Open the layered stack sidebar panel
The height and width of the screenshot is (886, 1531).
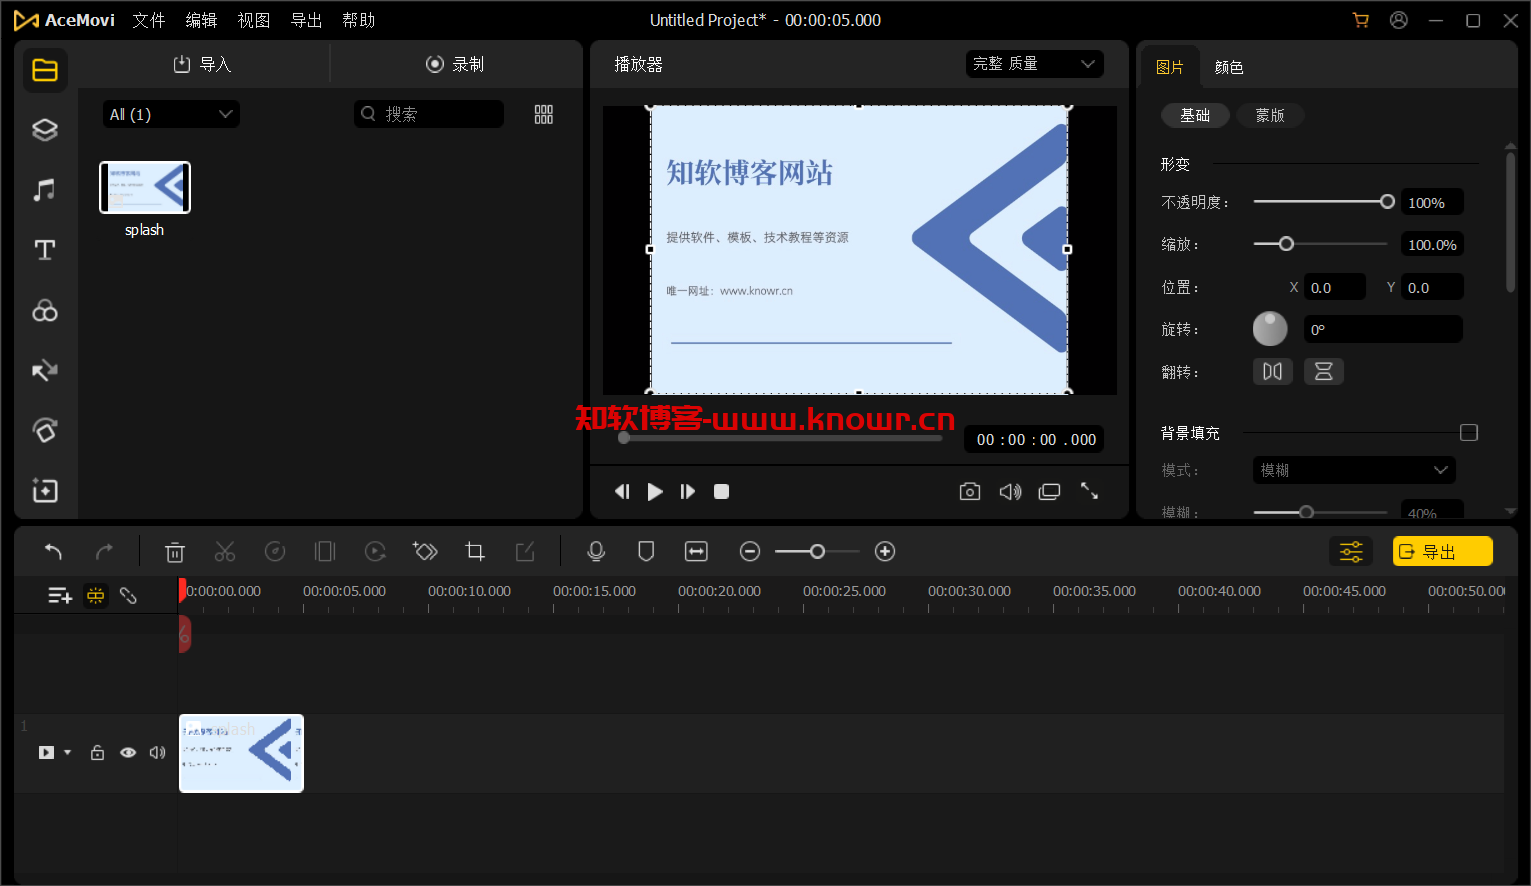point(45,130)
